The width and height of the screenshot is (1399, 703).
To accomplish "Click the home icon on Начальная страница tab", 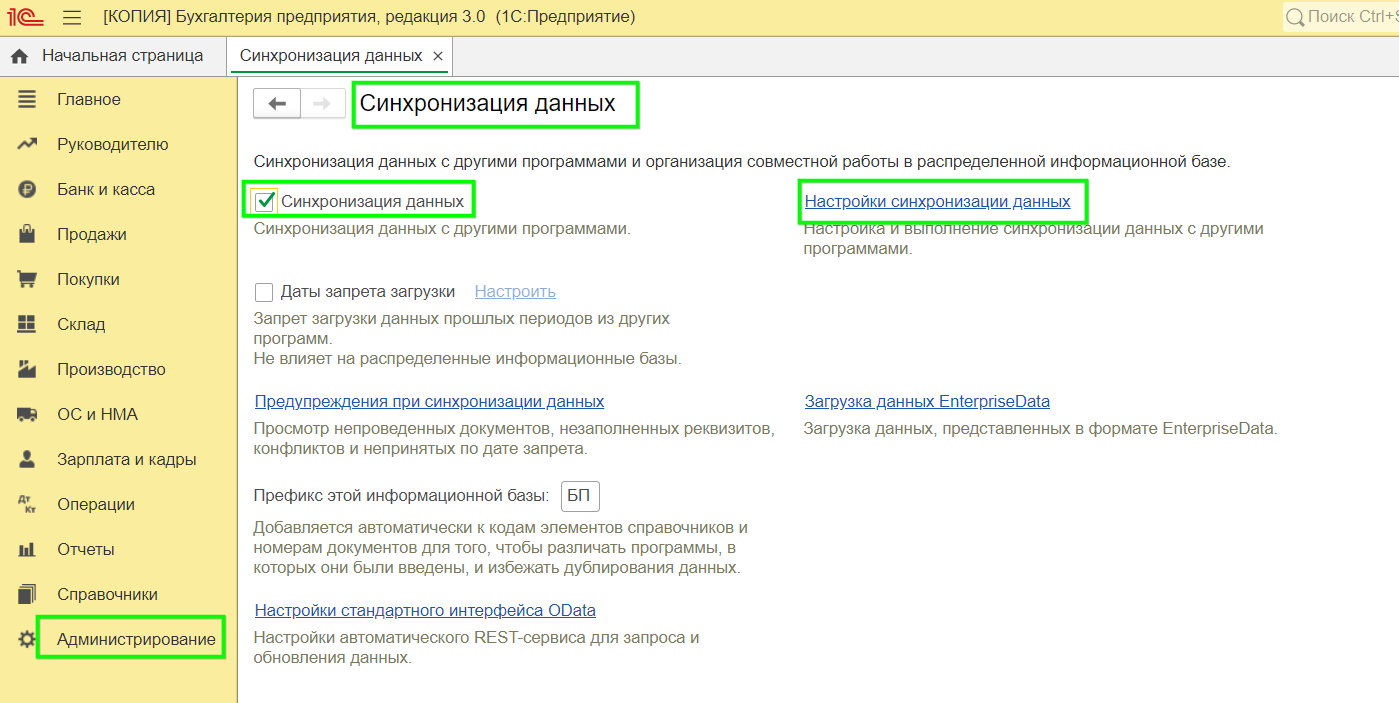I will coord(19,56).
